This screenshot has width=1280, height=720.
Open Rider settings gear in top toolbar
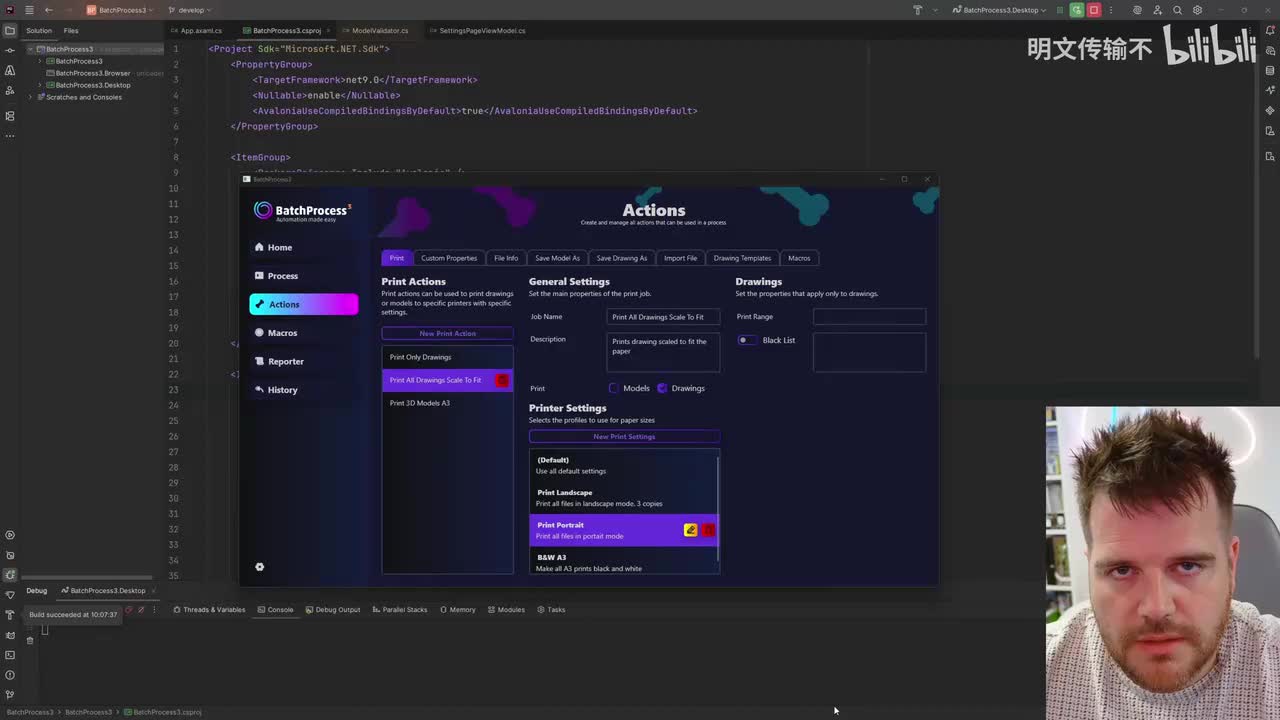click(x=1197, y=10)
